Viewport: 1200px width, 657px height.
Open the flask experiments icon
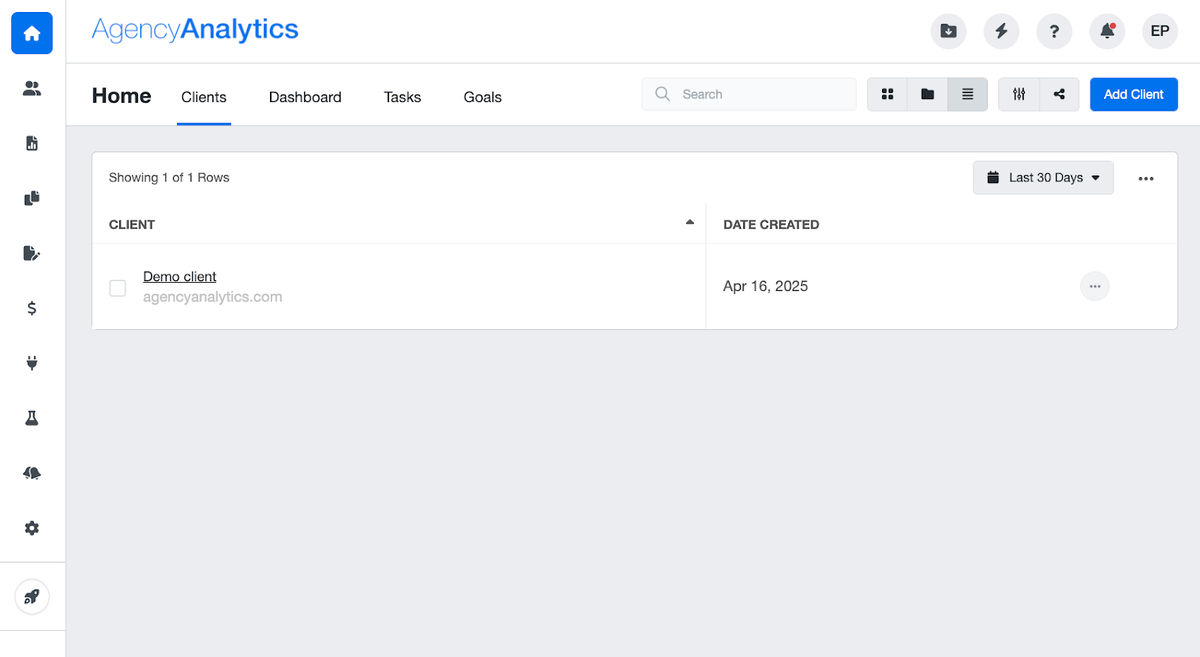[32, 418]
